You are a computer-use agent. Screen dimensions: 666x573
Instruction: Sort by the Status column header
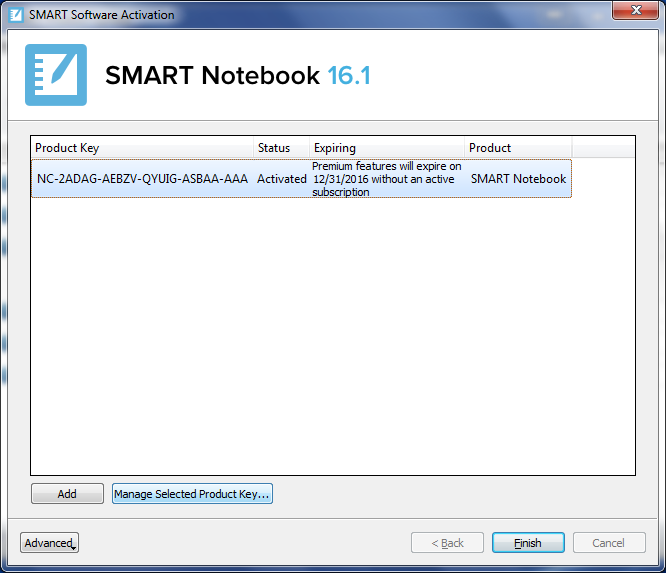pyautogui.click(x=282, y=148)
